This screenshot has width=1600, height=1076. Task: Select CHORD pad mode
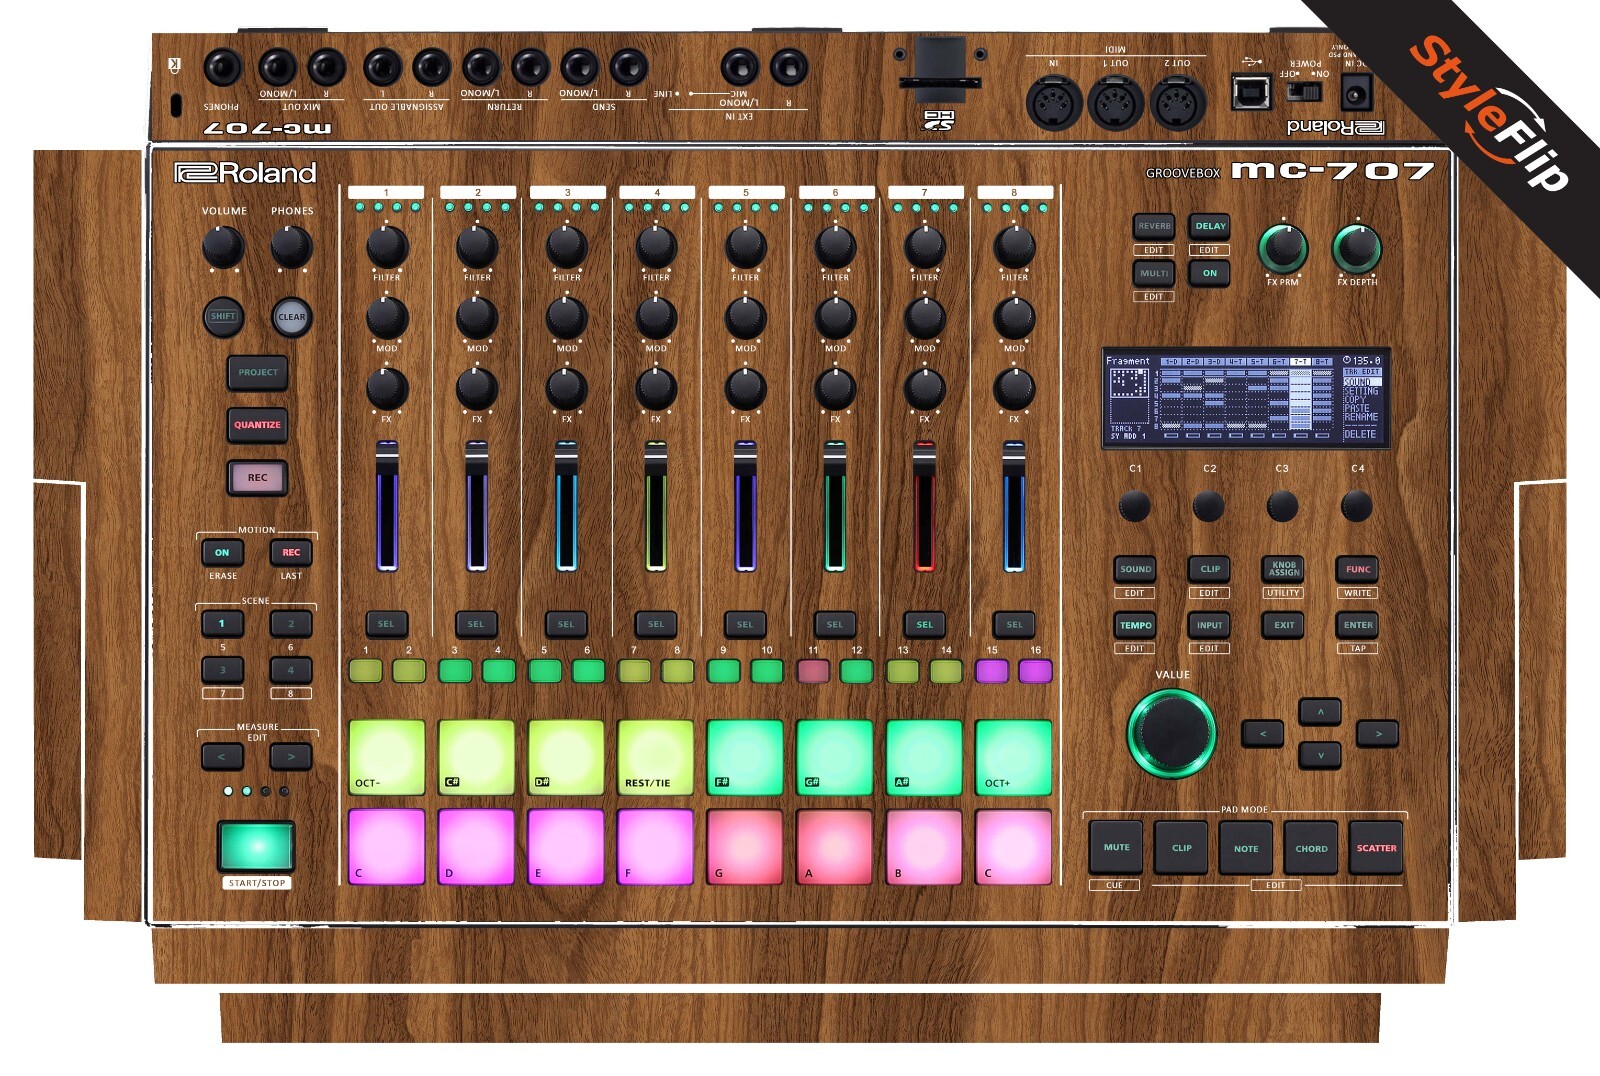click(x=1311, y=847)
